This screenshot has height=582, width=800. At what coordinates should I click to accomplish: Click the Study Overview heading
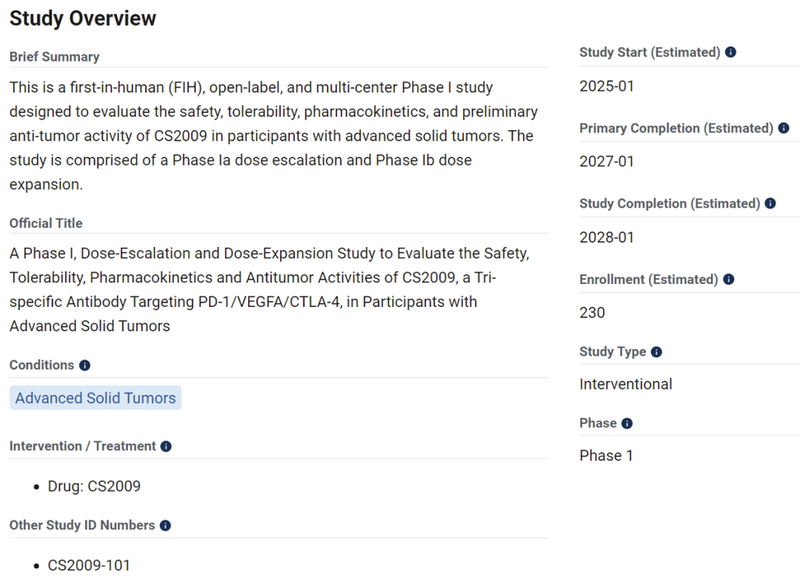(x=82, y=18)
